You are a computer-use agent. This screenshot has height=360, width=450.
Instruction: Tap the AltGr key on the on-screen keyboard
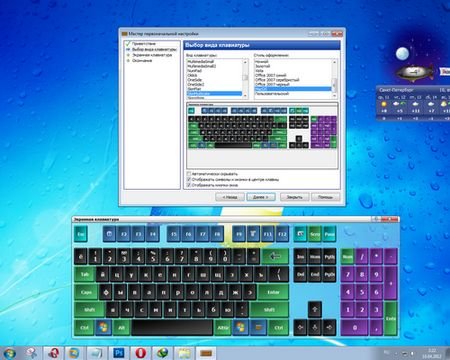point(223,328)
